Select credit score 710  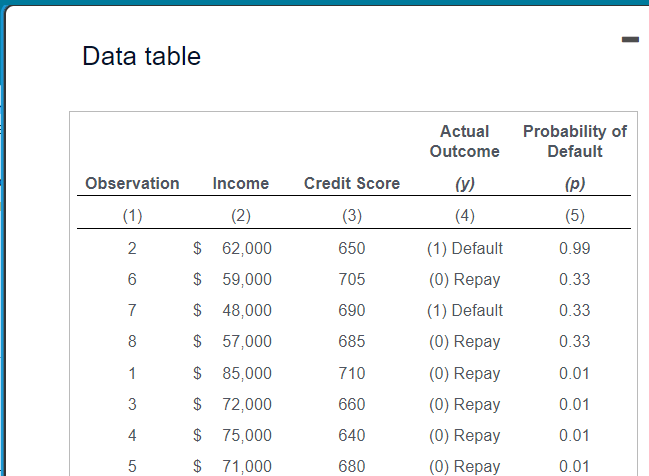pos(352,373)
